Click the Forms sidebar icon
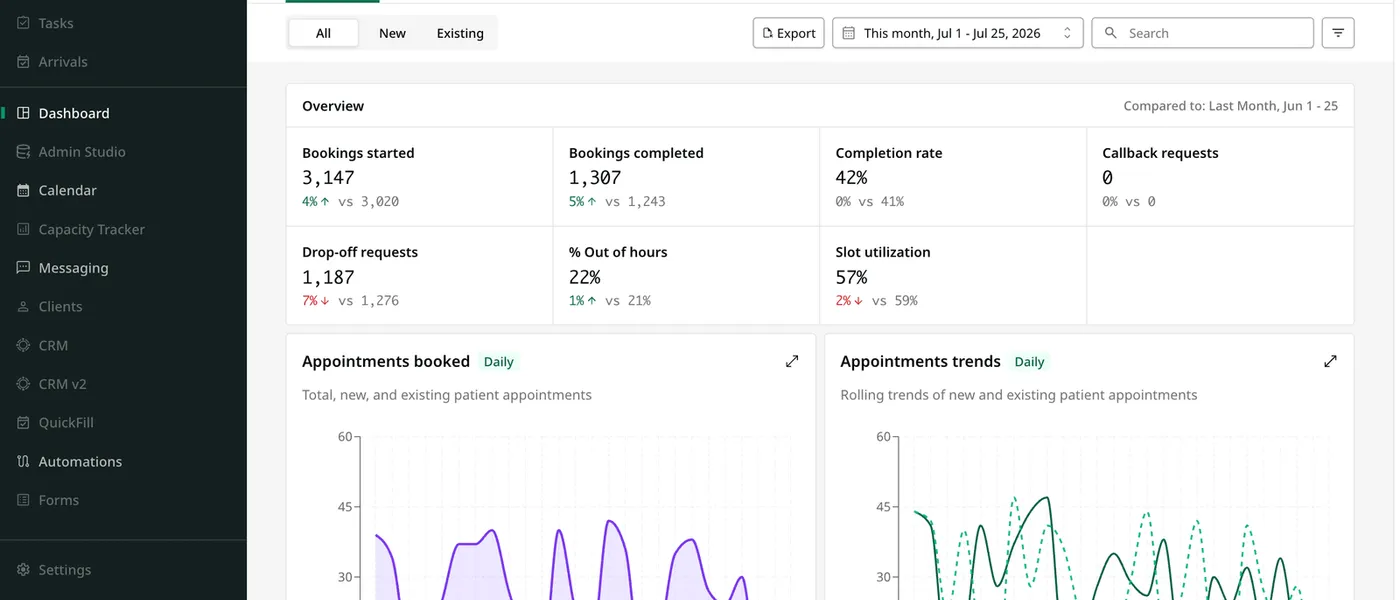1400x600 pixels. tap(23, 500)
